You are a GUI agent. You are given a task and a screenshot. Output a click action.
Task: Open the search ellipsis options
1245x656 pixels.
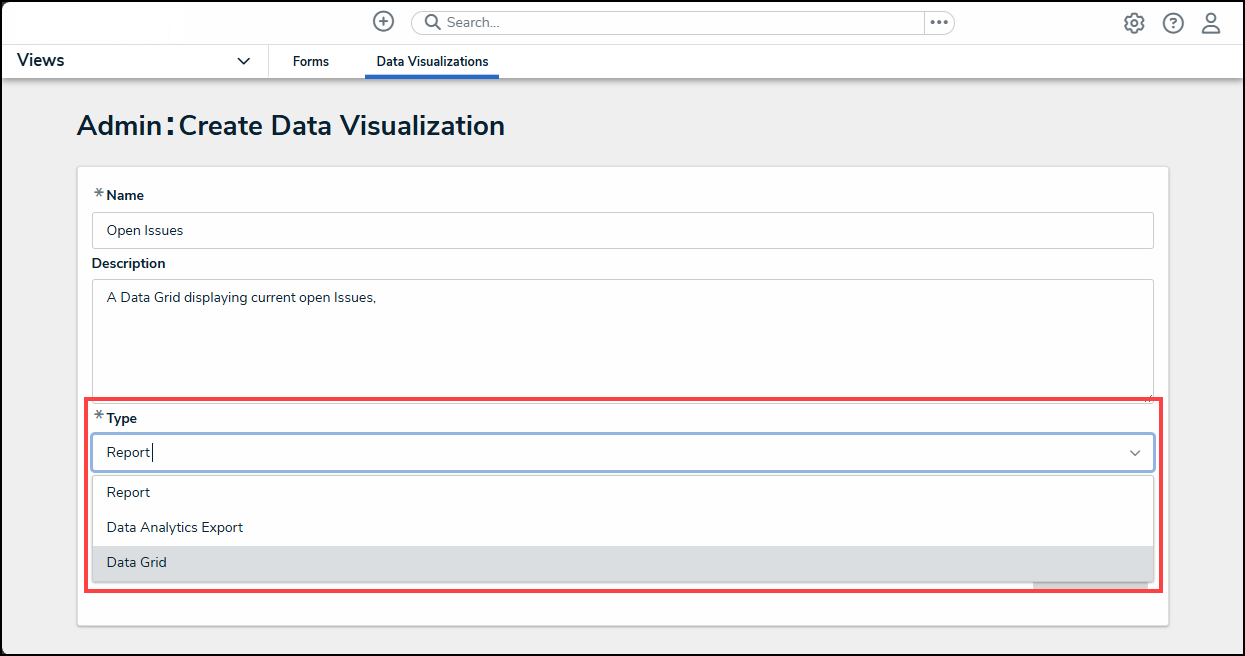pyautogui.click(x=938, y=22)
